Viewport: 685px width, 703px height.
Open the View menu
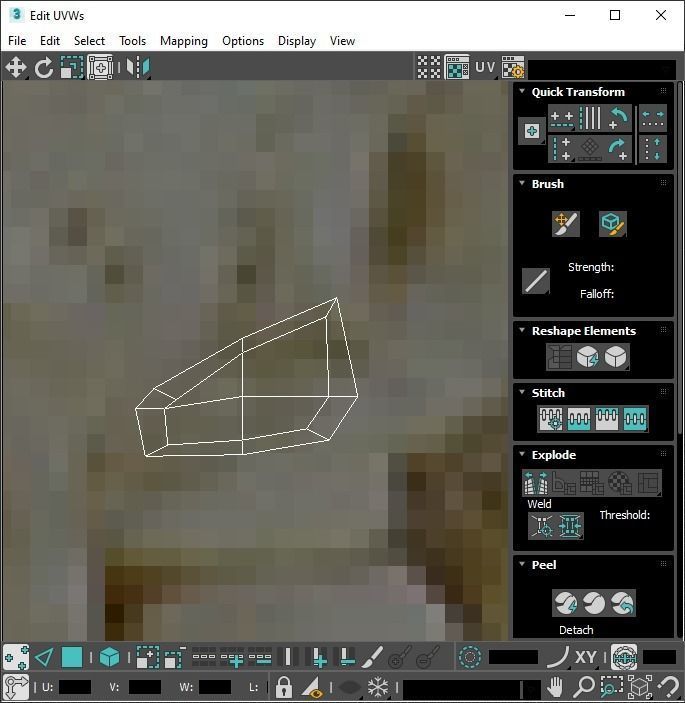click(x=342, y=41)
